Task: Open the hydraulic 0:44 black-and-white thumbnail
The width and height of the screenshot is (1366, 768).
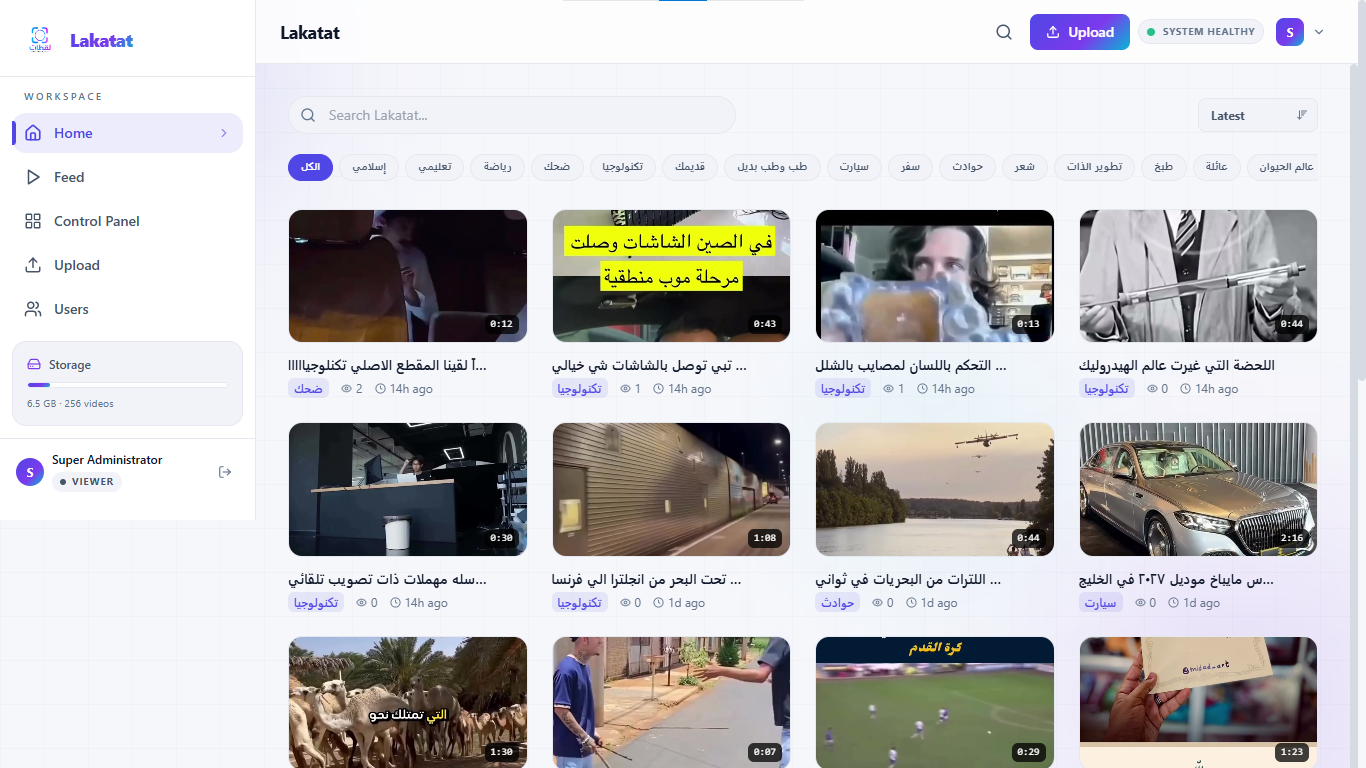Action: coord(1199,276)
